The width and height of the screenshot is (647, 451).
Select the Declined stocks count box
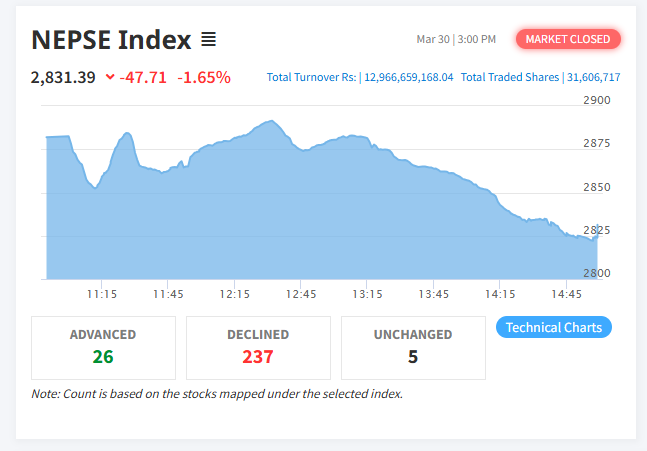(x=258, y=347)
